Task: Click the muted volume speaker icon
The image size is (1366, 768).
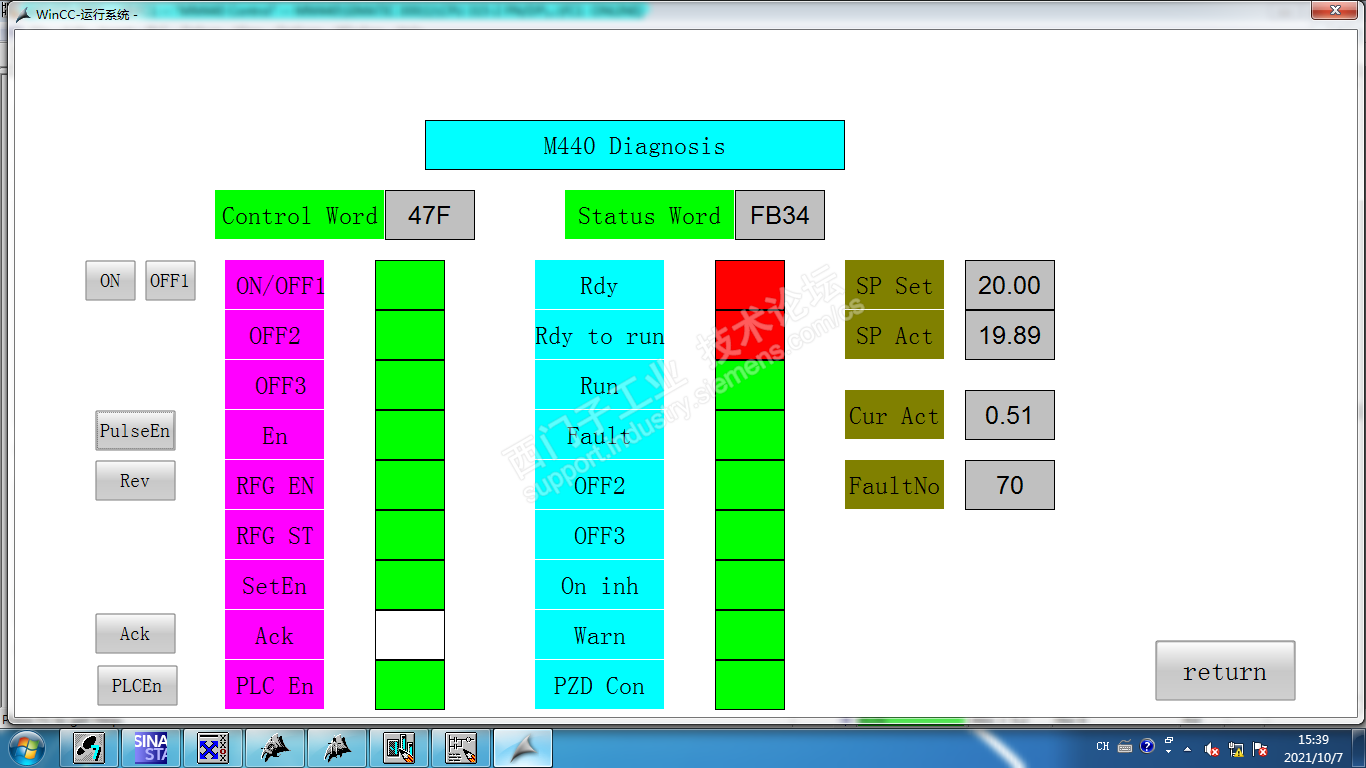Action: [x=1212, y=749]
